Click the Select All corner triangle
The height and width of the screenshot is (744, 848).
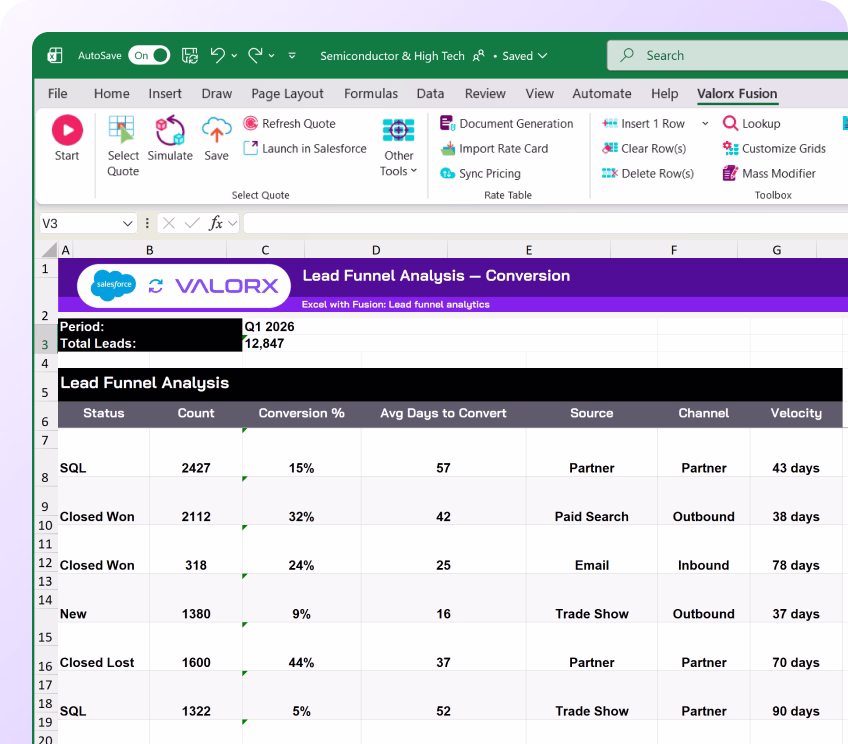pos(50,249)
